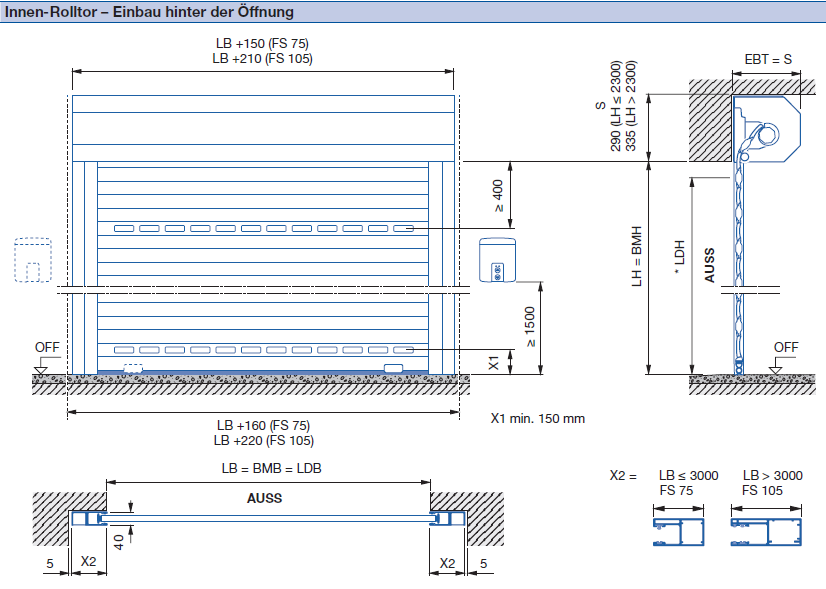Select the '290 (LH ≤ 2300)' text
The height and width of the screenshot is (589, 826).
(x=615, y=106)
